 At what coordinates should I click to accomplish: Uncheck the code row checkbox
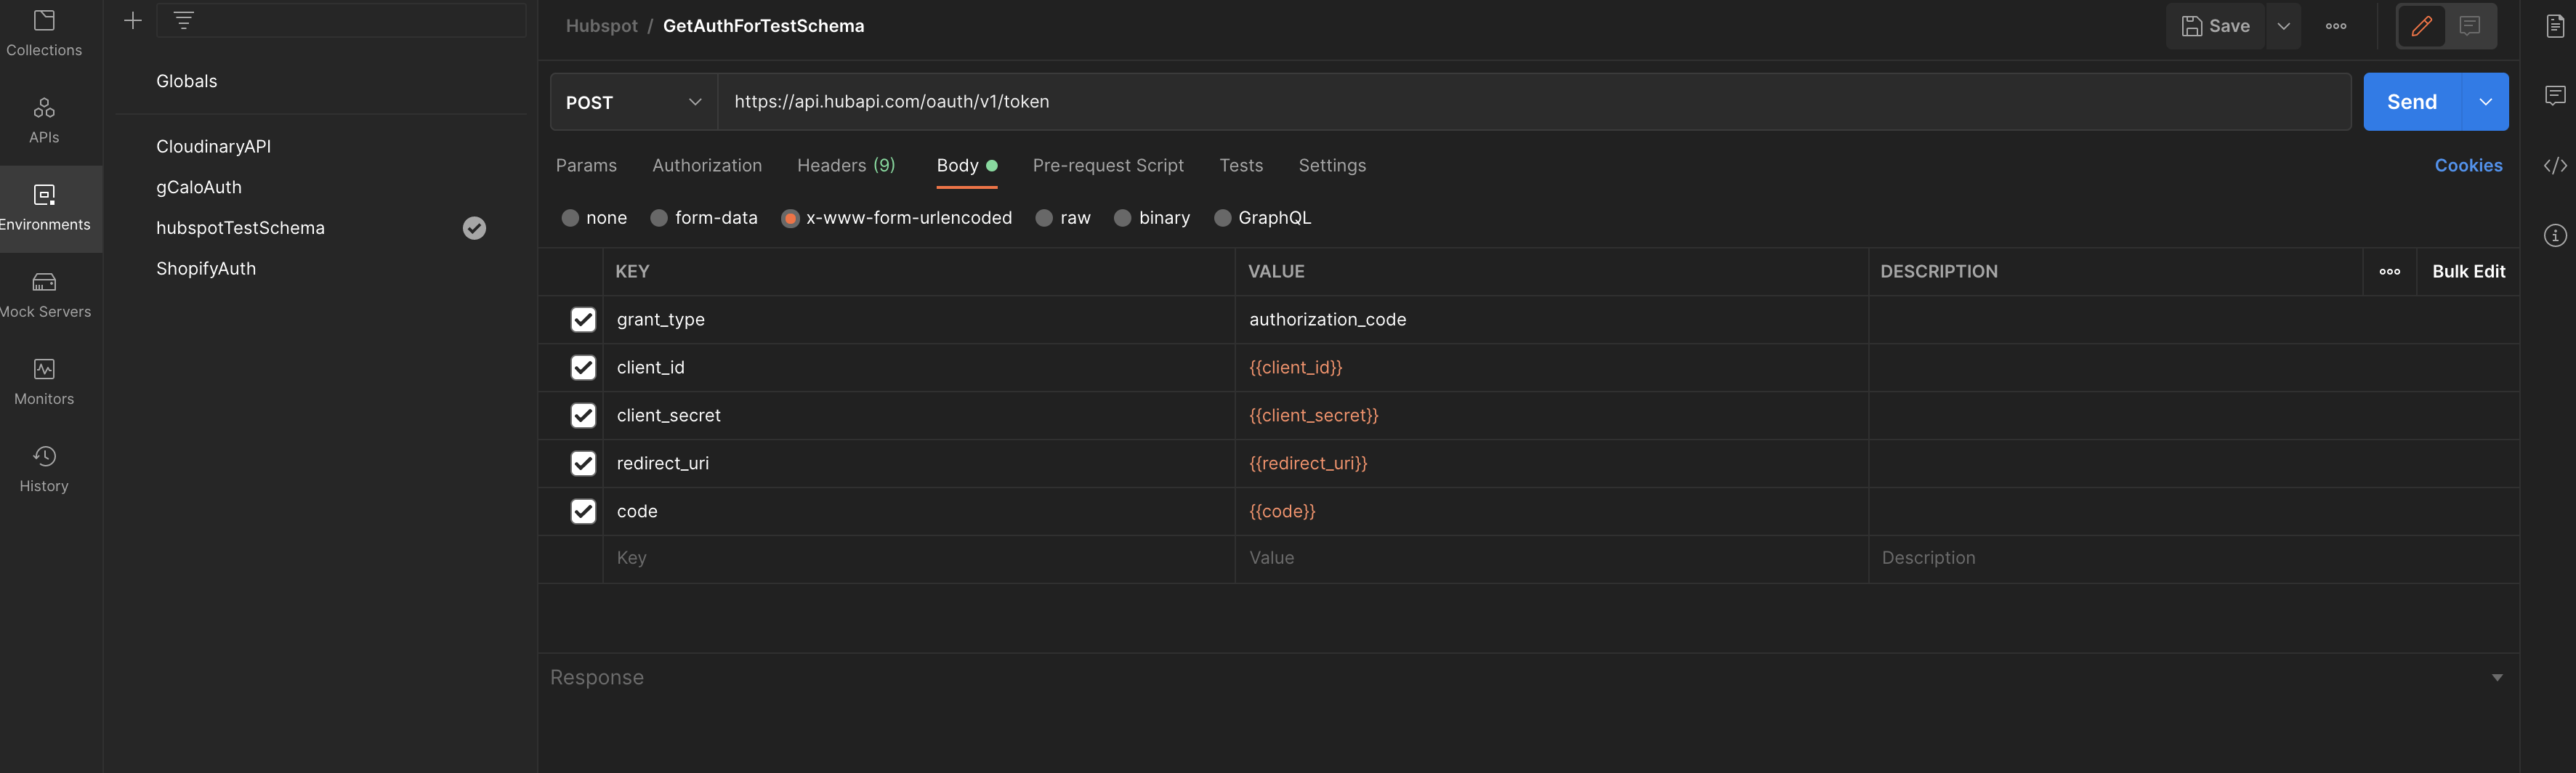coord(583,511)
